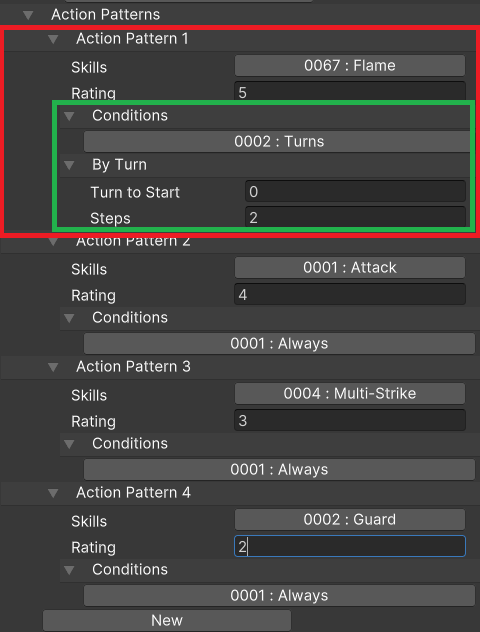
Task: Open the 0067 : Flame skill selector
Action: (350, 65)
